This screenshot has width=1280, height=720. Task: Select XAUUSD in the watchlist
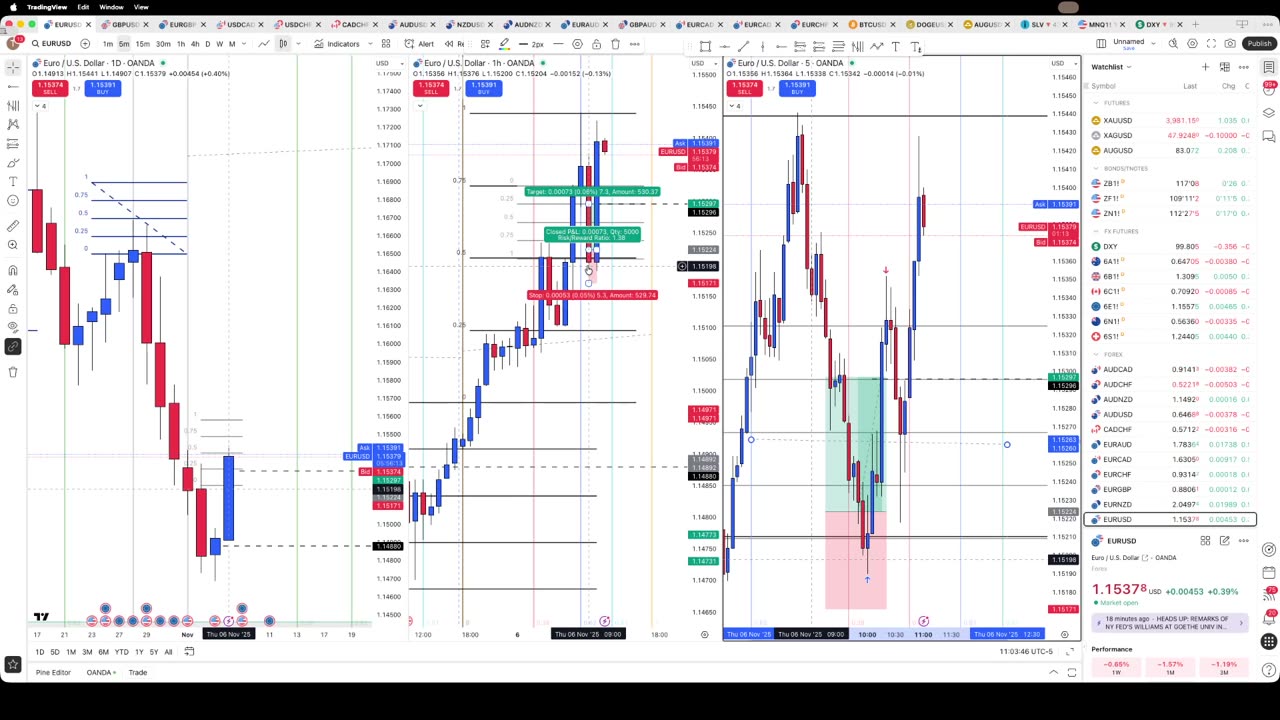point(1170,120)
